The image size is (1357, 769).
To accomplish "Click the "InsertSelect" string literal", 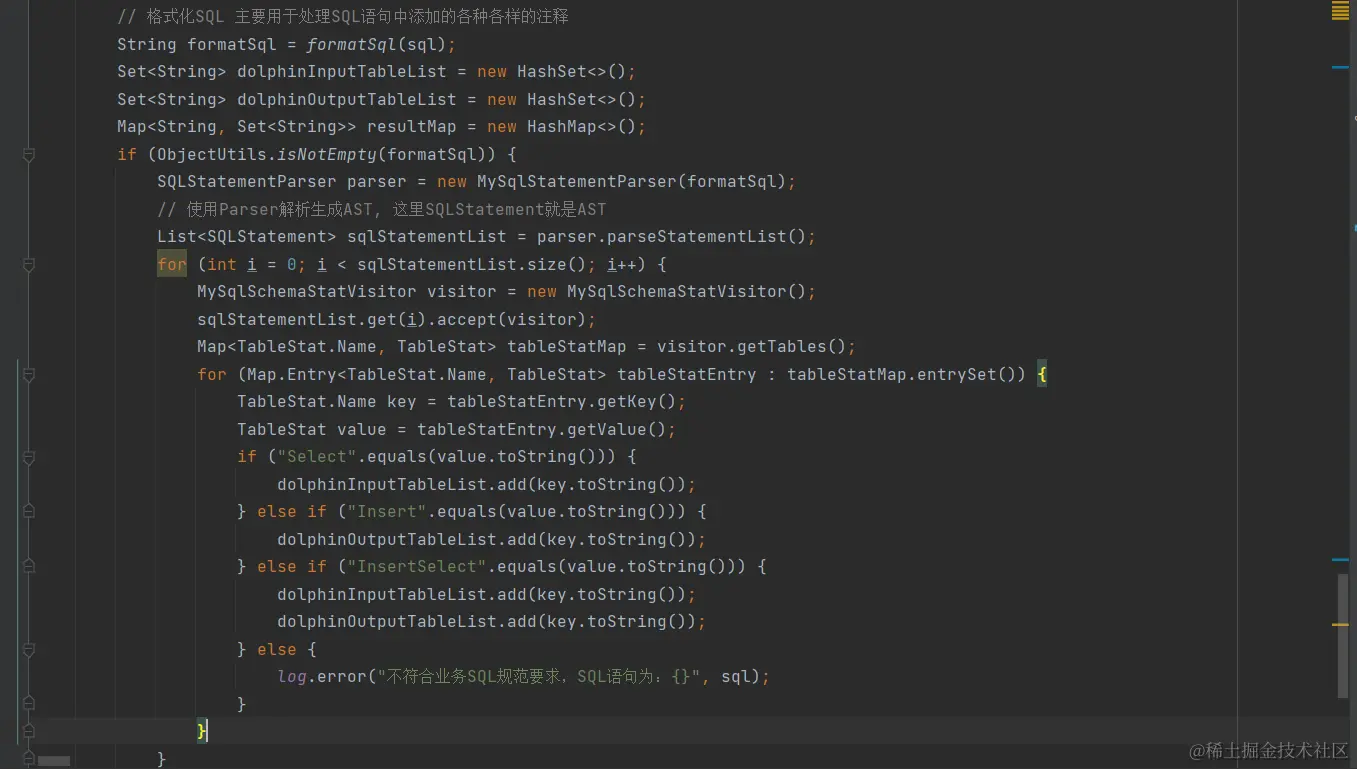I will pos(417,567).
